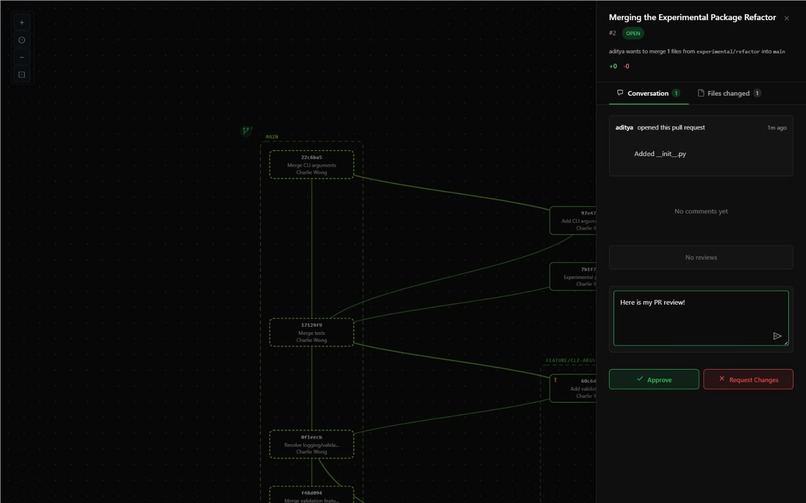Zoom out with the minus control
Viewport: 806px width, 503px height.
[22, 57]
